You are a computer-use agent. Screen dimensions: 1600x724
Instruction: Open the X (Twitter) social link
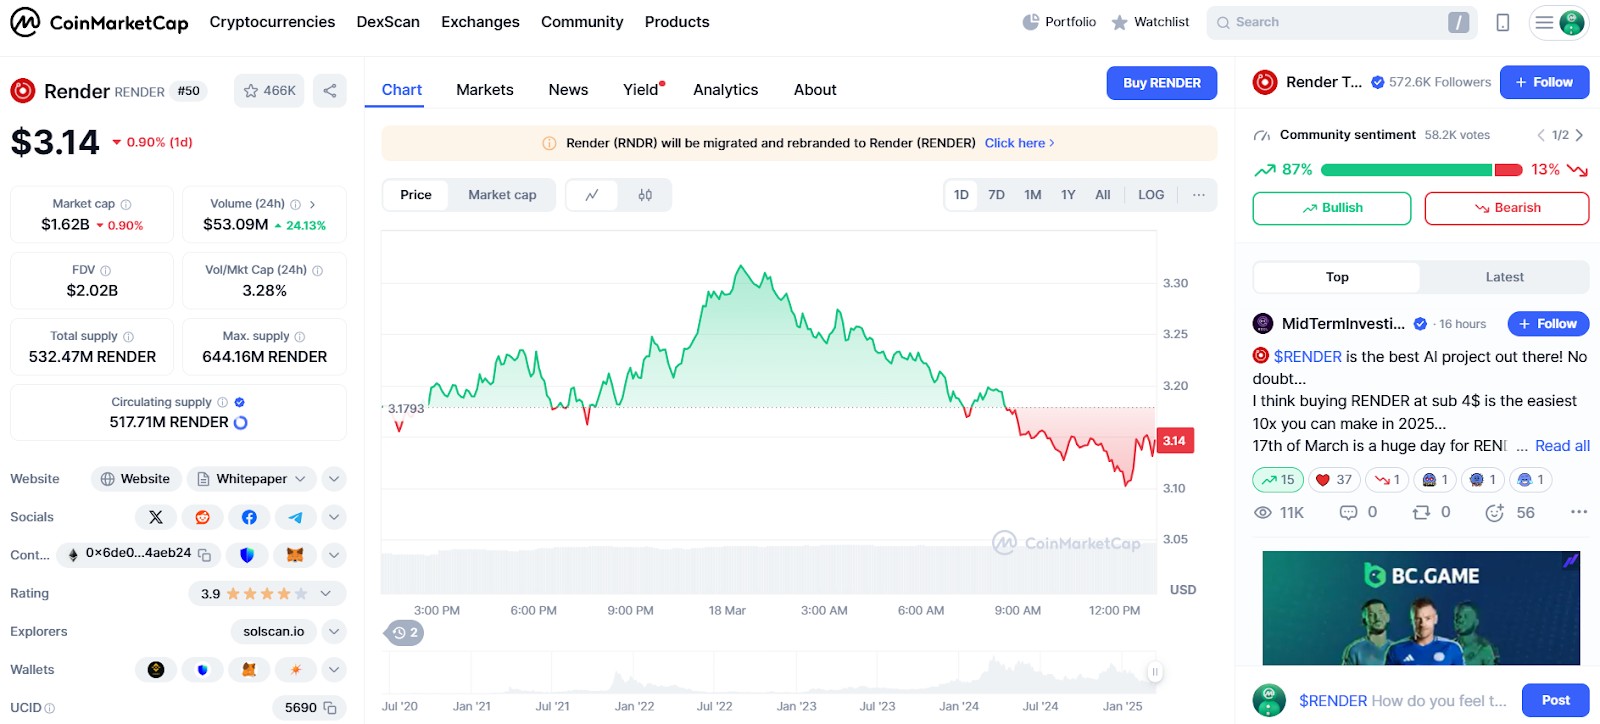[x=156, y=517]
